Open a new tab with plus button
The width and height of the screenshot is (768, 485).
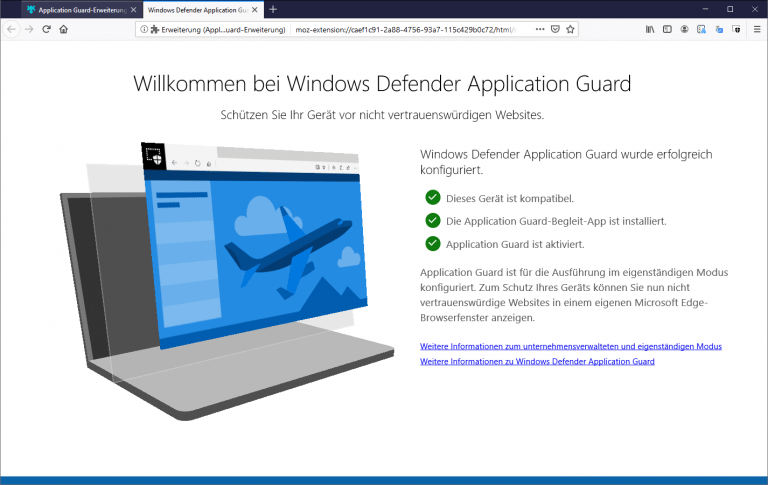pos(273,9)
